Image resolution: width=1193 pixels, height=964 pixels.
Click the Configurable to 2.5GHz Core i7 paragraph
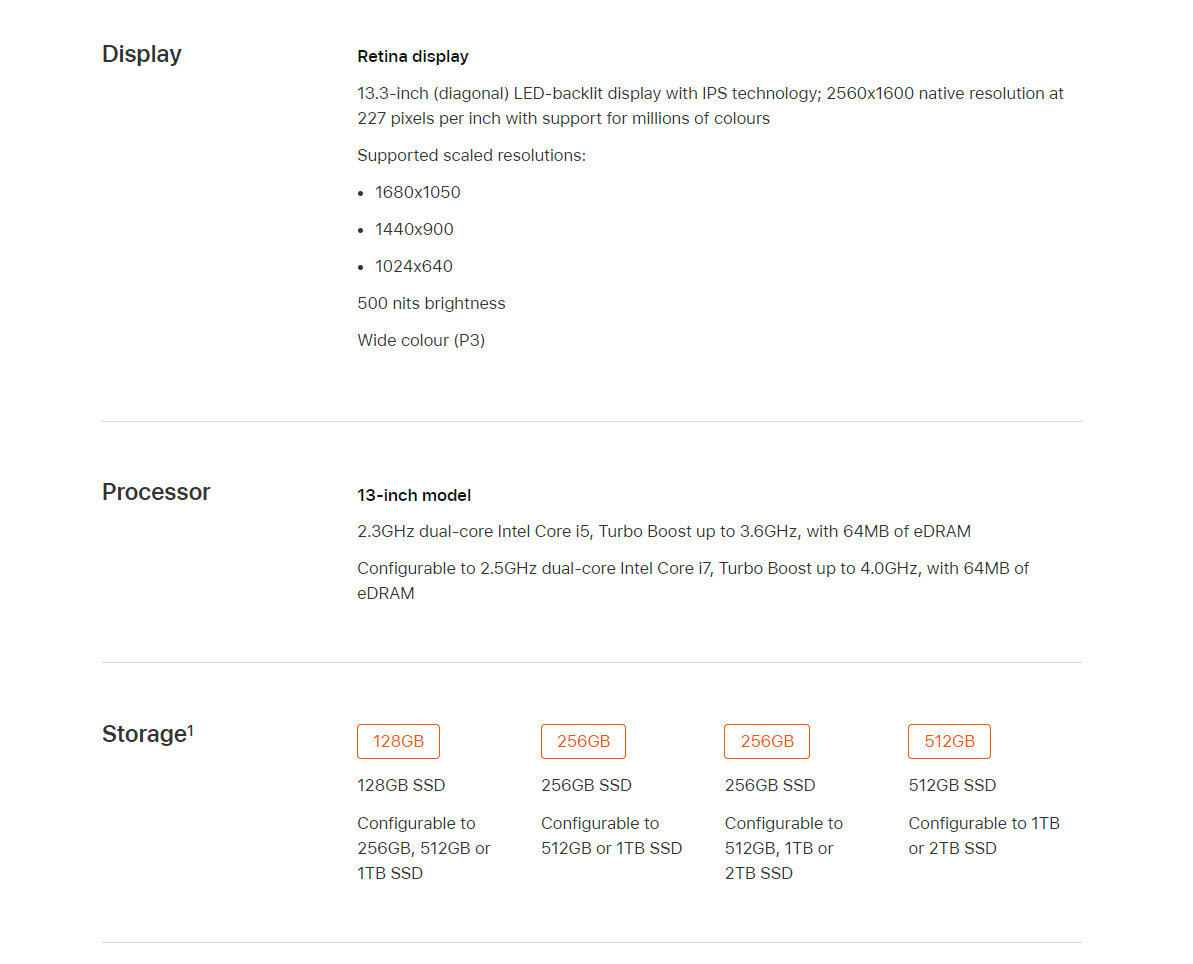[692, 581]
